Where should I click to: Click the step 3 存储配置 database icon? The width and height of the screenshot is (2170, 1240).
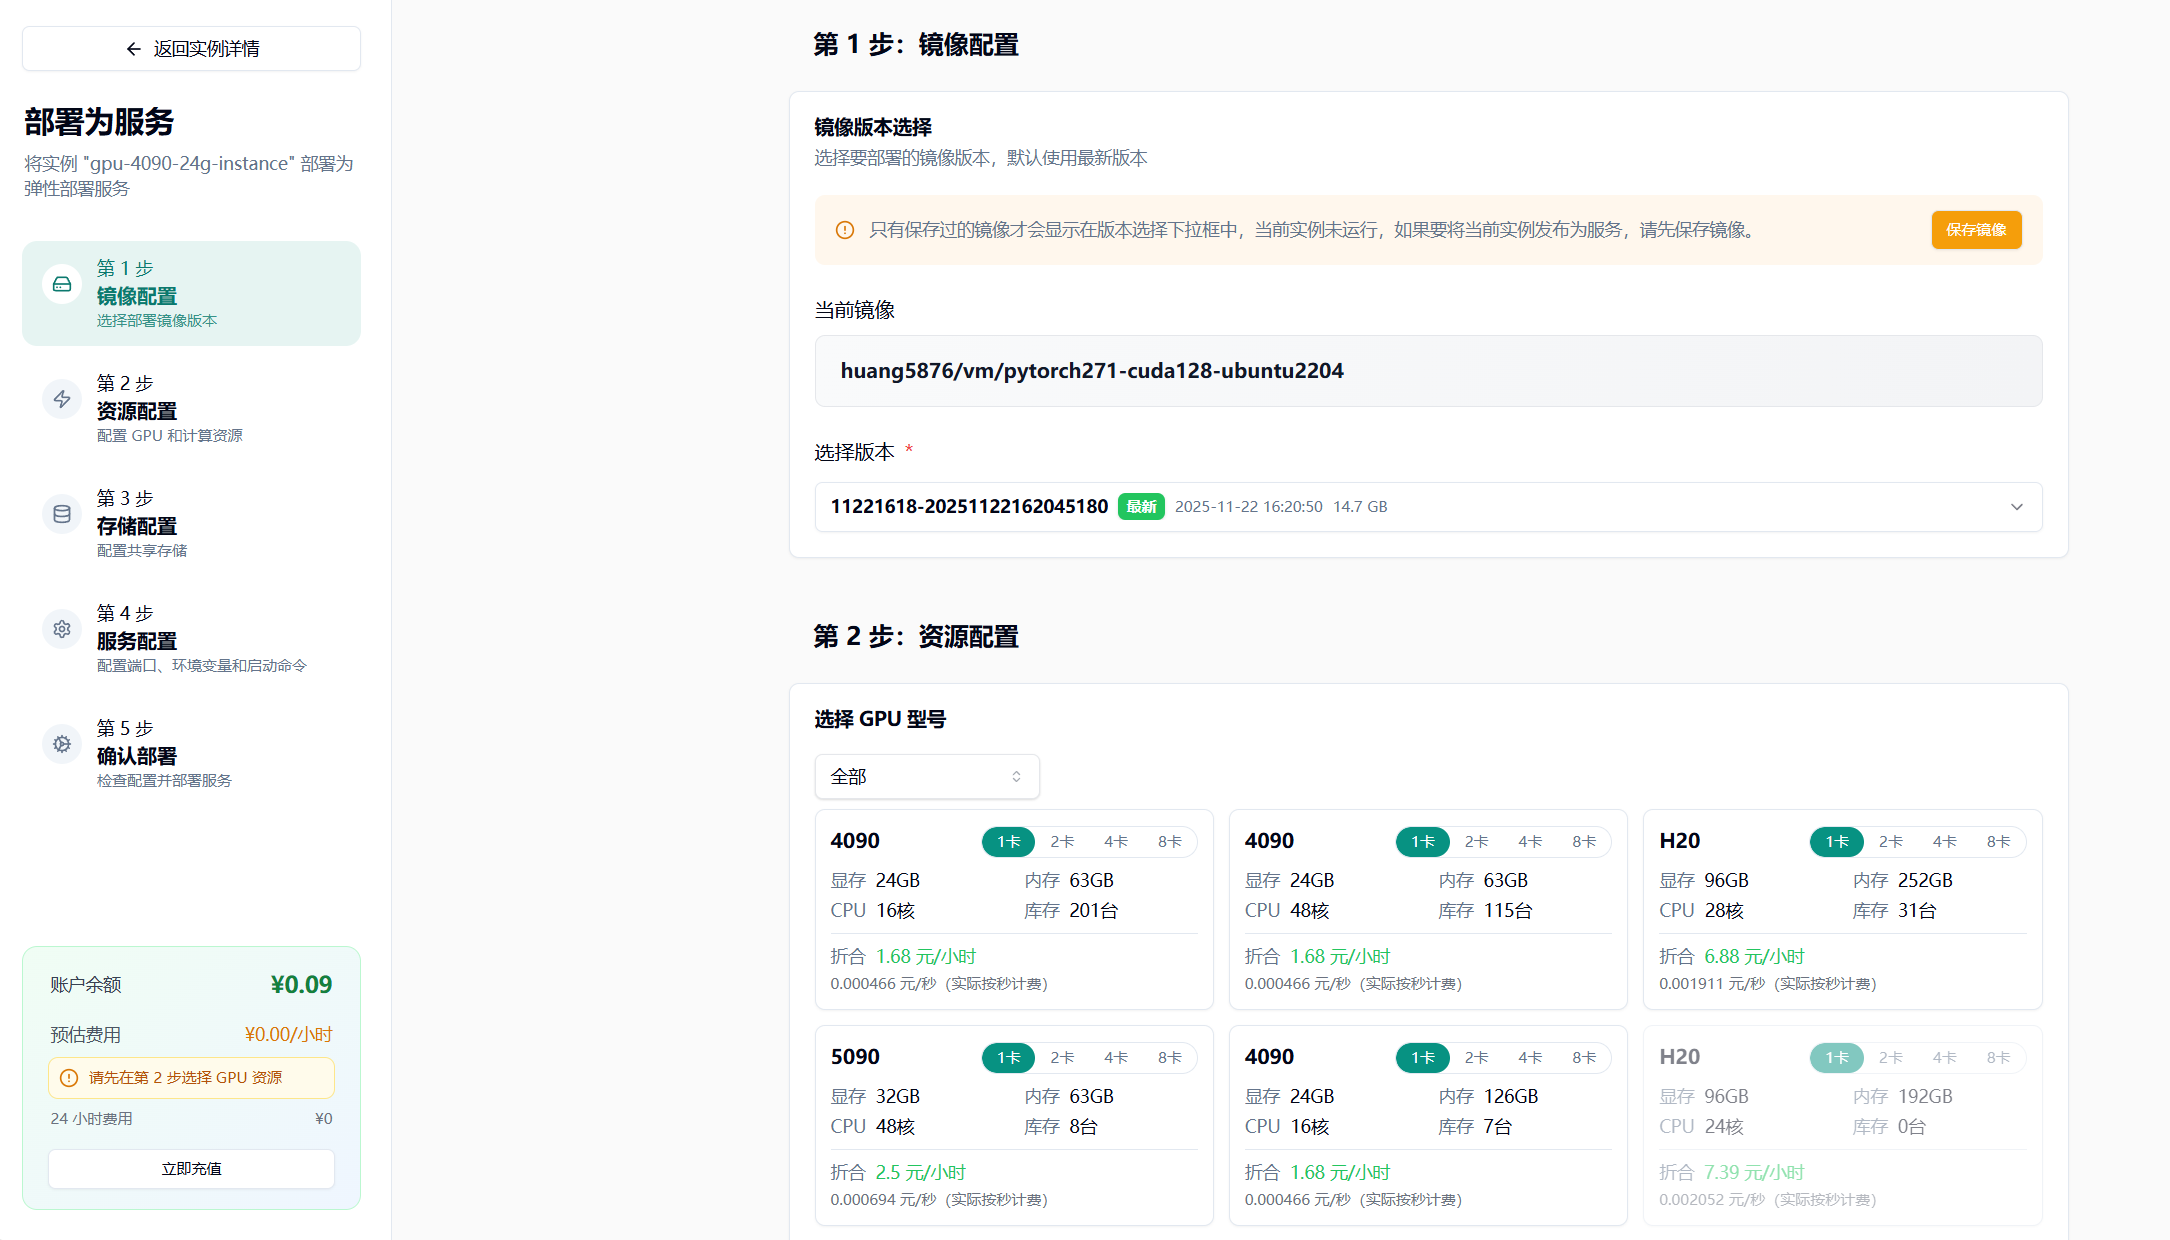[62, 514]
